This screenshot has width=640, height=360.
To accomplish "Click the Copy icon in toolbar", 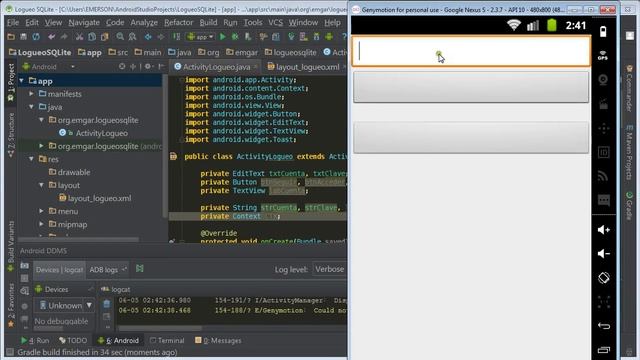I will (x=92, y=37).
